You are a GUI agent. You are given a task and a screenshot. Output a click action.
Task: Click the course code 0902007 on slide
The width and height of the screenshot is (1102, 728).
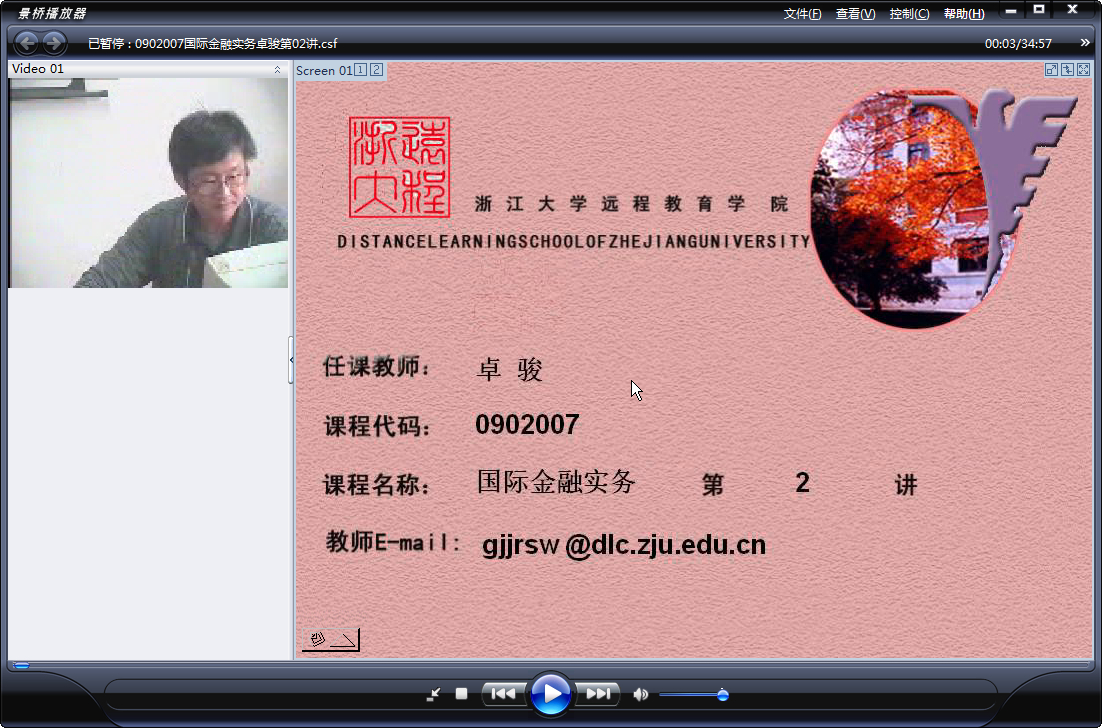click(527, 424)
